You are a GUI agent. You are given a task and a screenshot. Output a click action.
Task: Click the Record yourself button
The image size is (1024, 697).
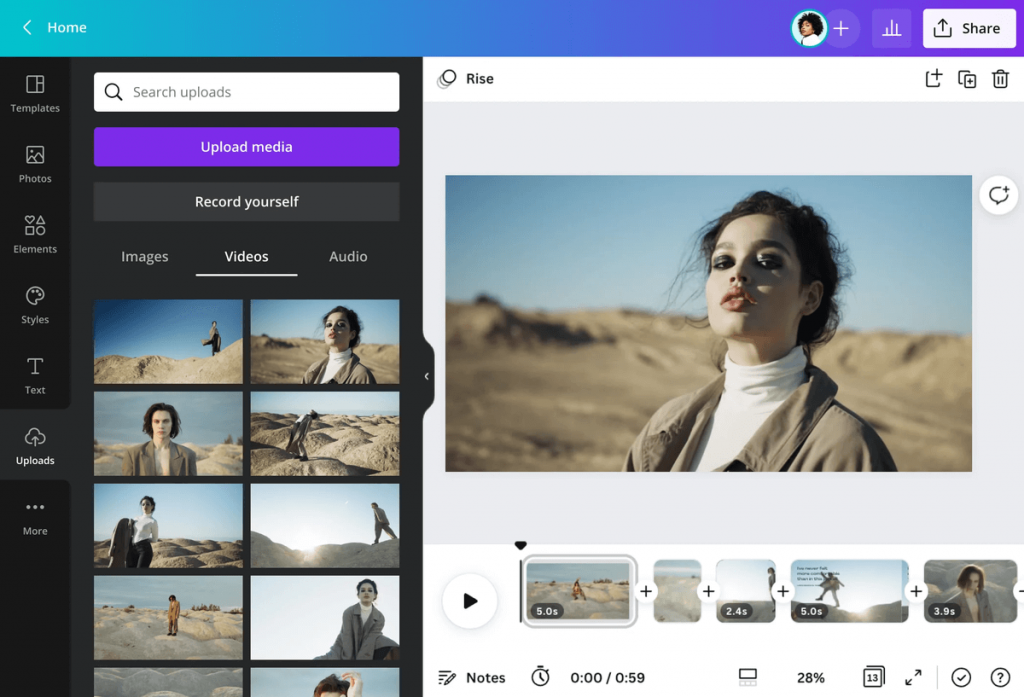click(246, 201)
